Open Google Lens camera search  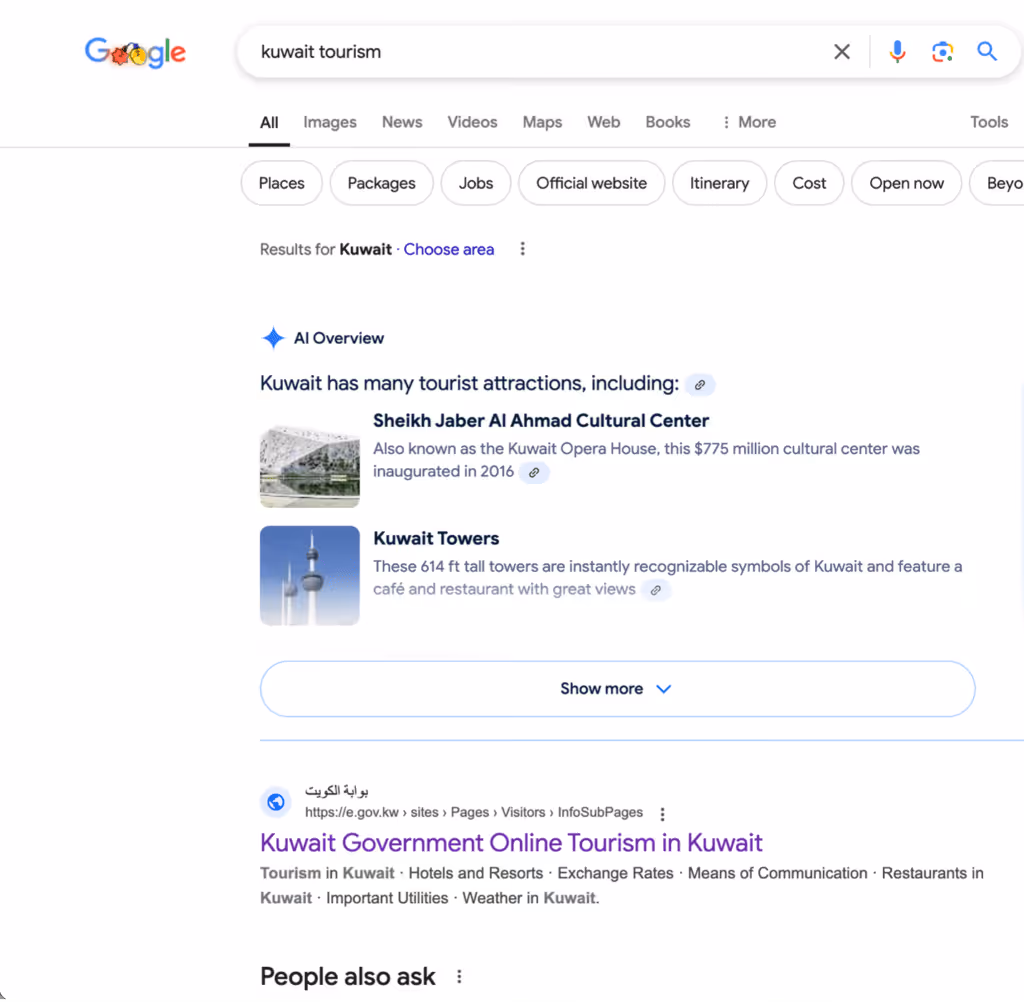tap(942, 52)
